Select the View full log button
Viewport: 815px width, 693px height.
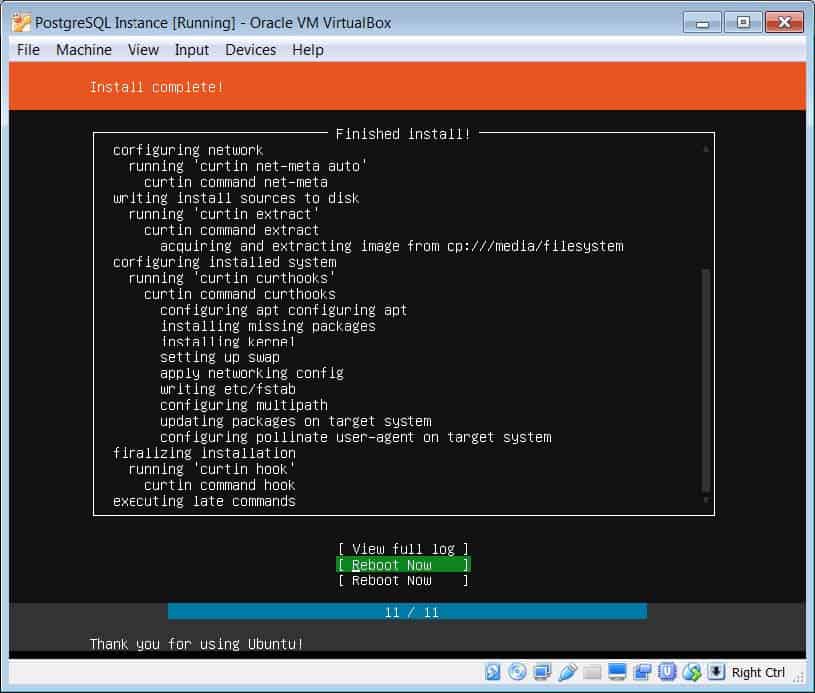403,549
